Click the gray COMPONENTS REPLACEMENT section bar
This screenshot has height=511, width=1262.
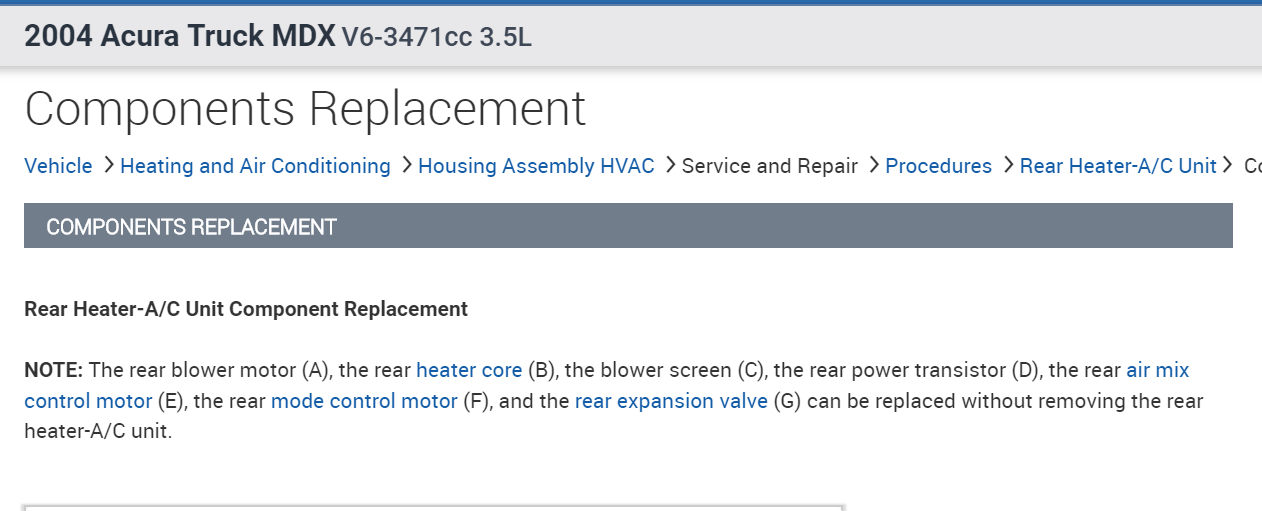tap(628, 226)
